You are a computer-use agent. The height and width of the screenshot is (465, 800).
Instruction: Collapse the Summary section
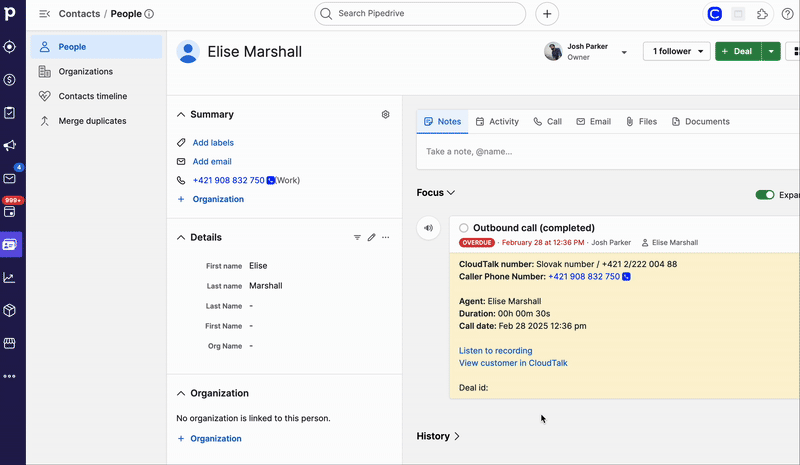181,115
